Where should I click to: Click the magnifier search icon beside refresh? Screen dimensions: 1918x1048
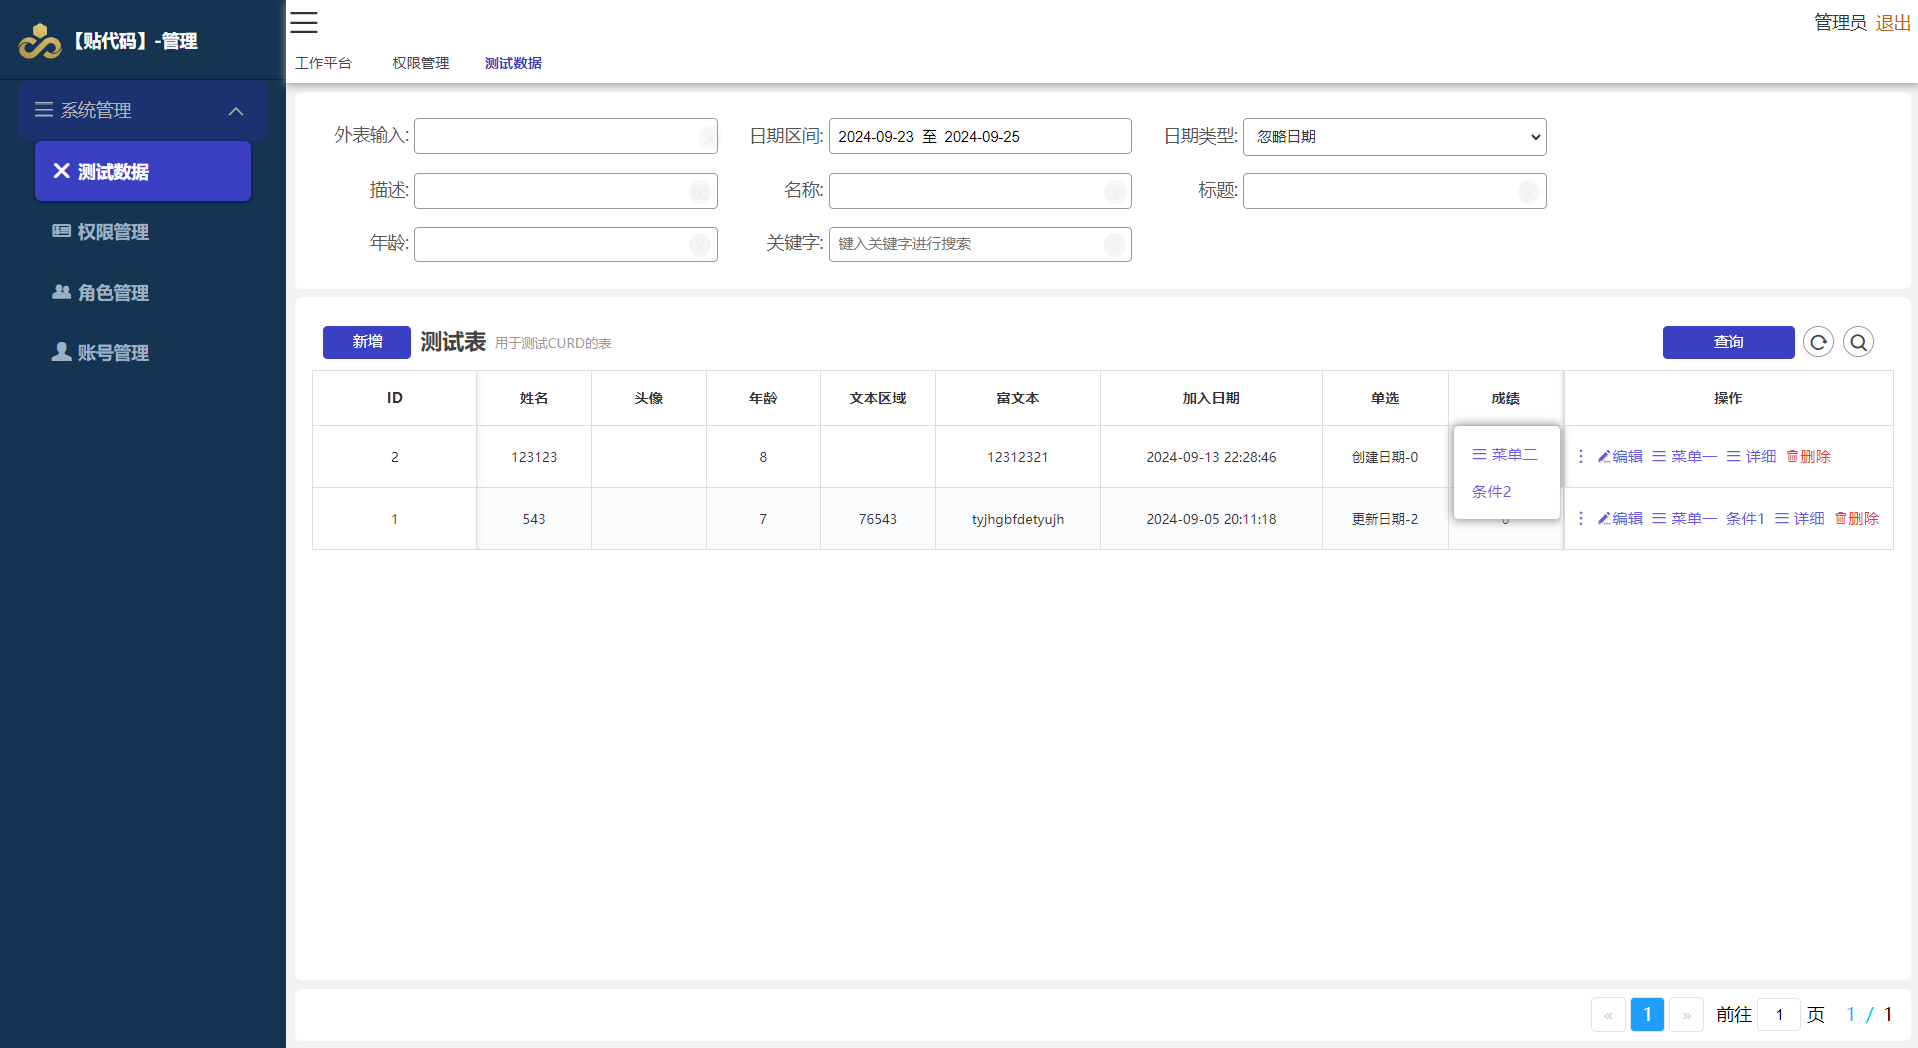(1858, 342)
